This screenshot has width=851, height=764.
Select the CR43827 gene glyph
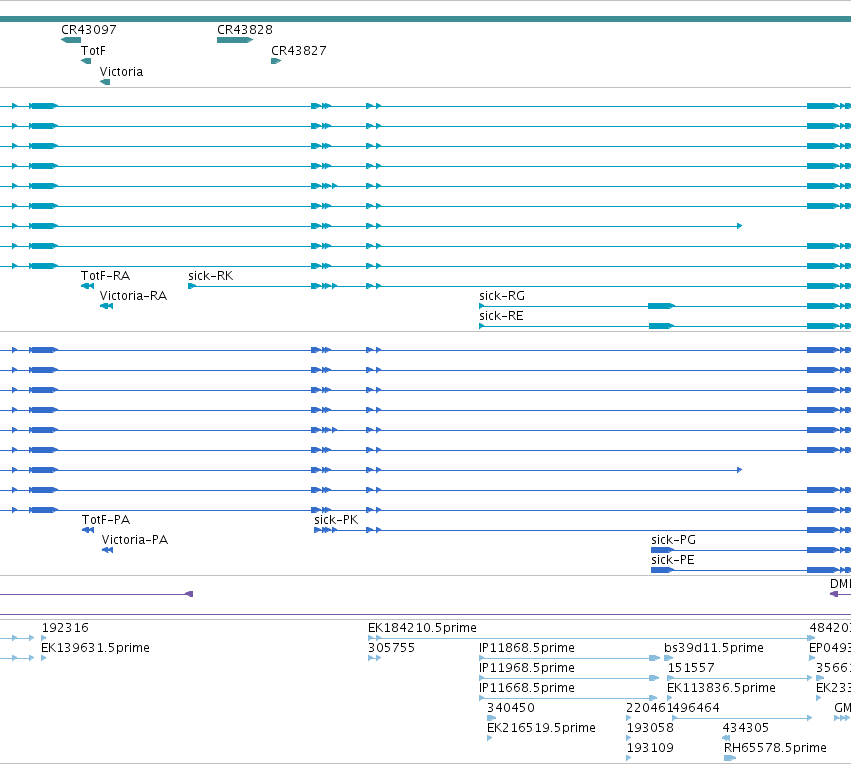click(x=276, y=61)
